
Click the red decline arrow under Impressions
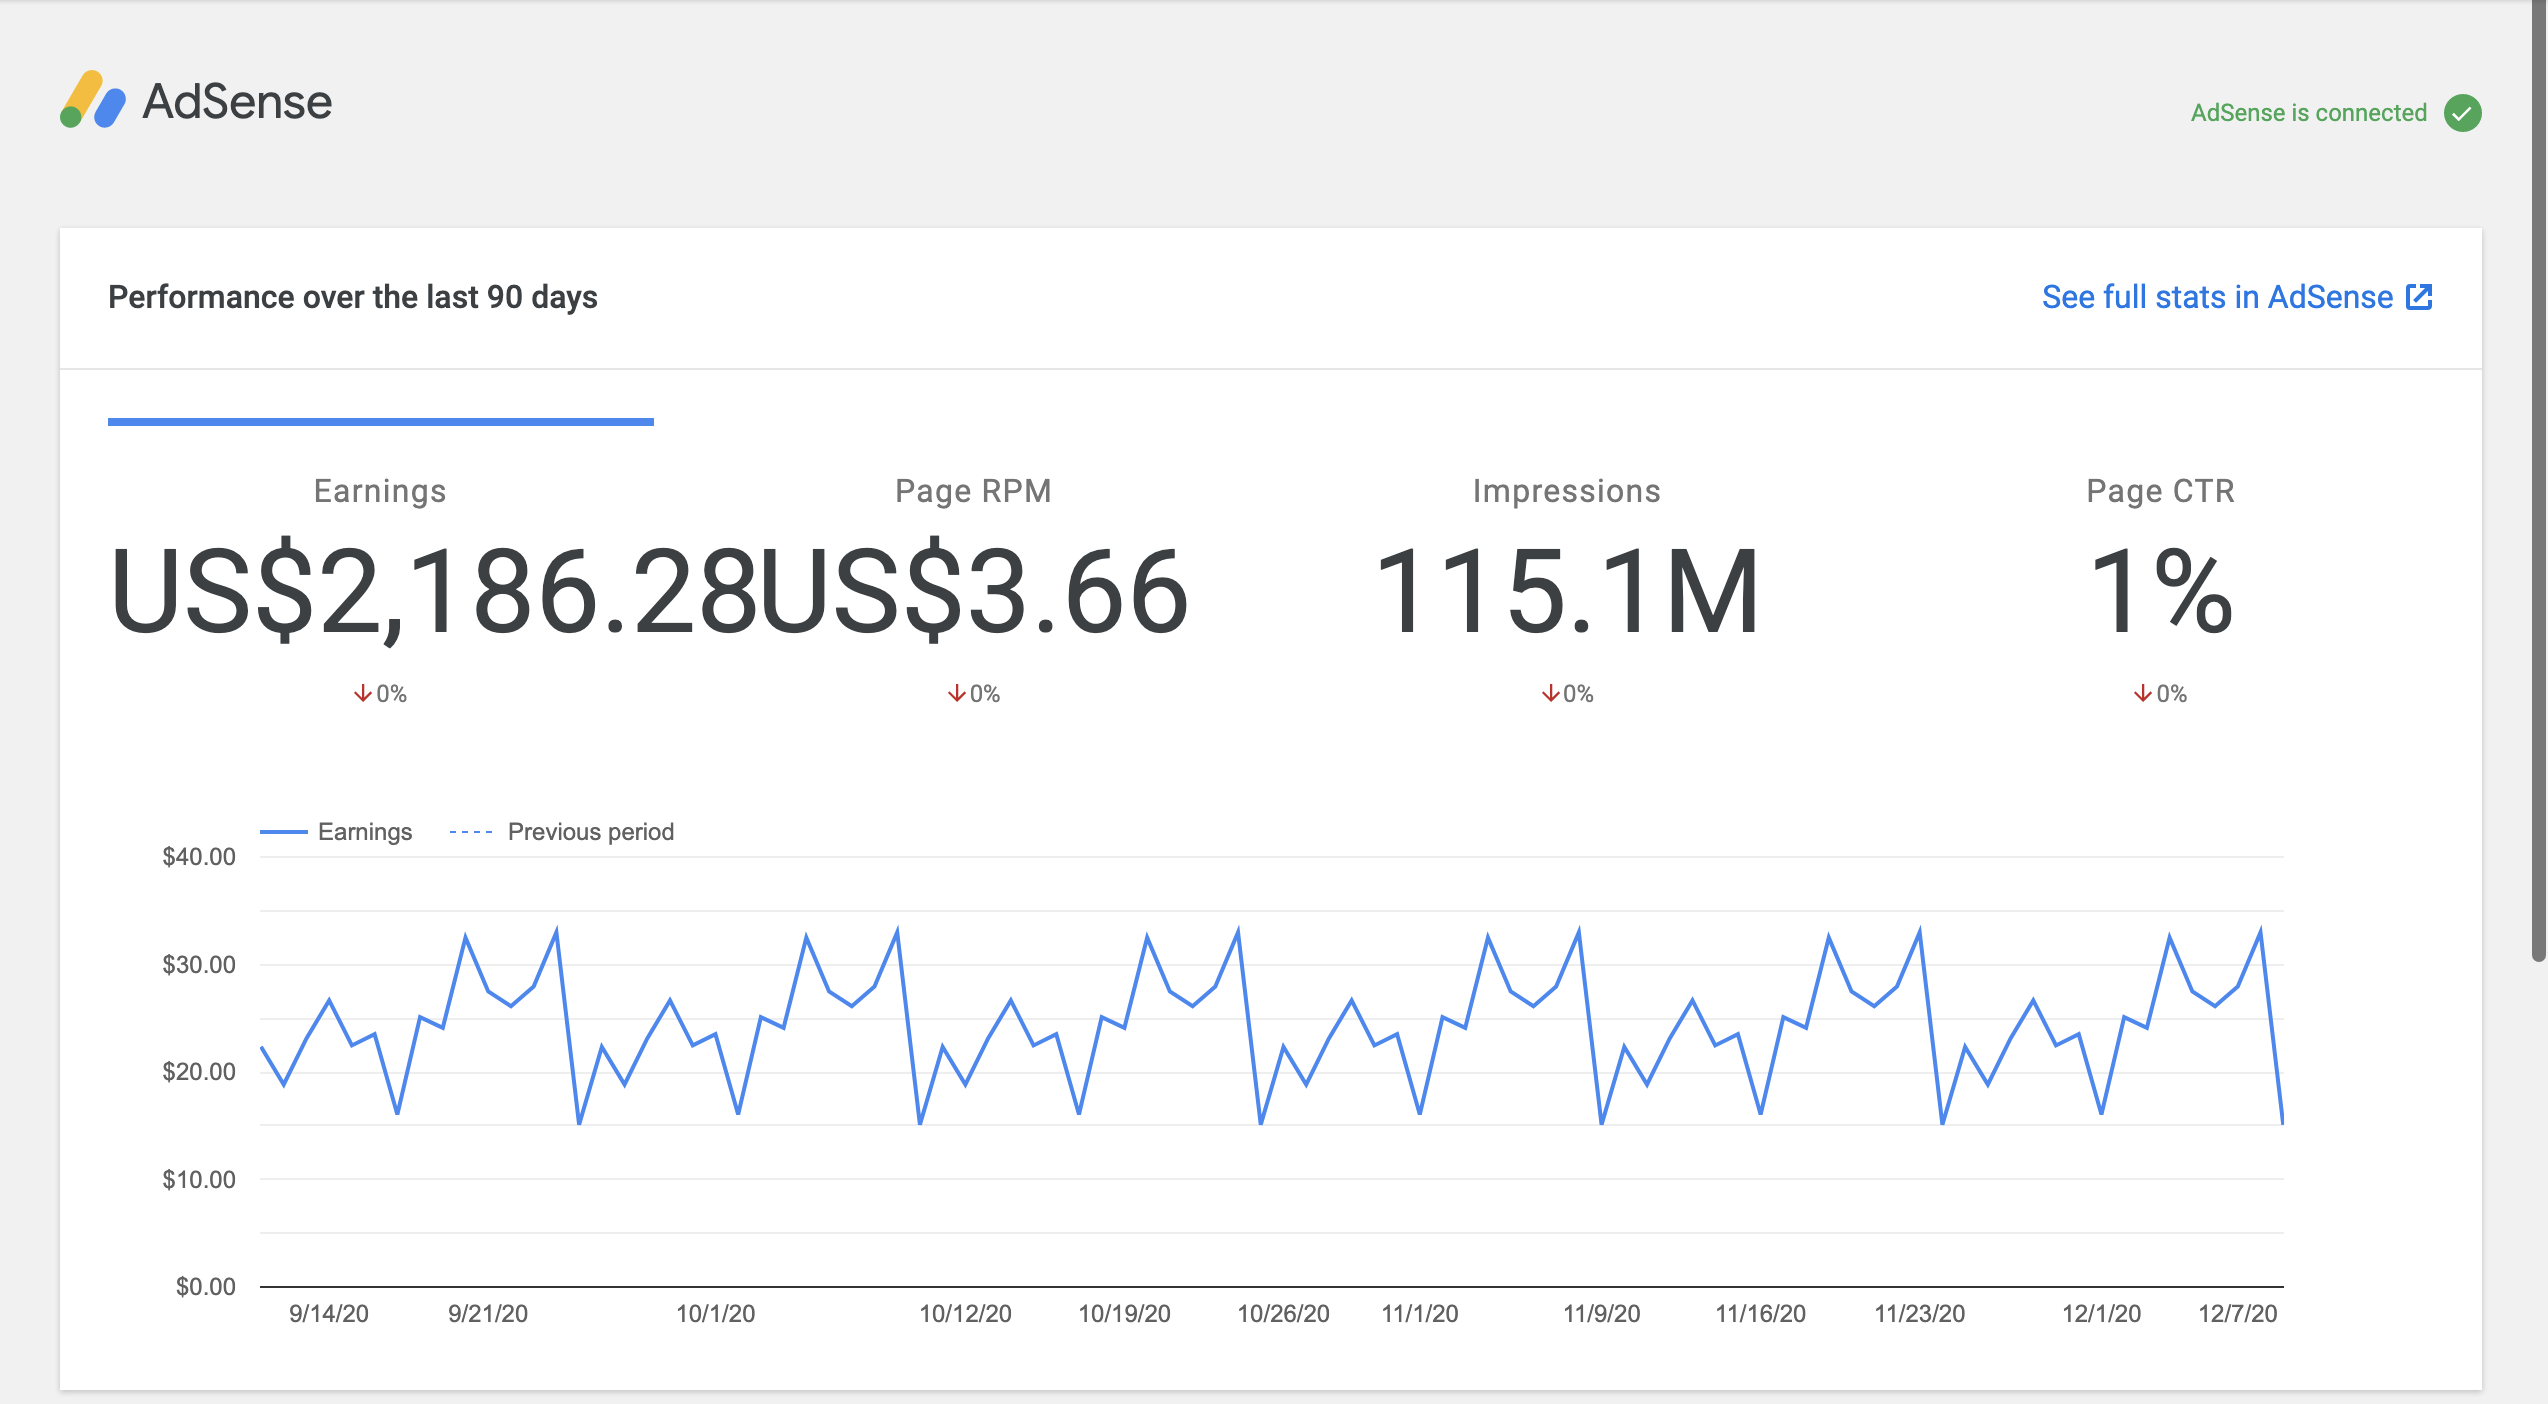tap(1551, 692)
